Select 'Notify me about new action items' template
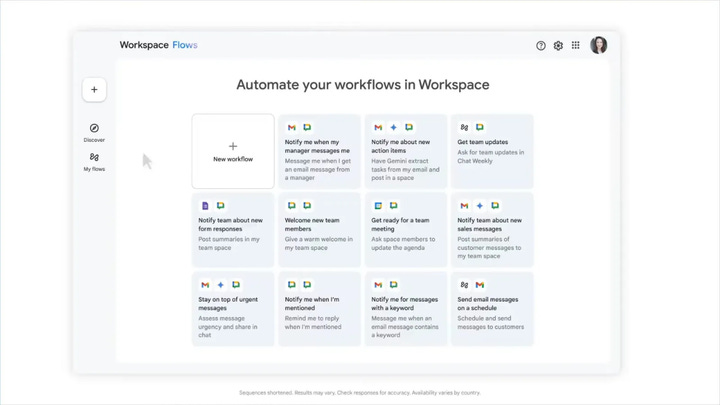The image size is (720, 405). coord(405,151)
